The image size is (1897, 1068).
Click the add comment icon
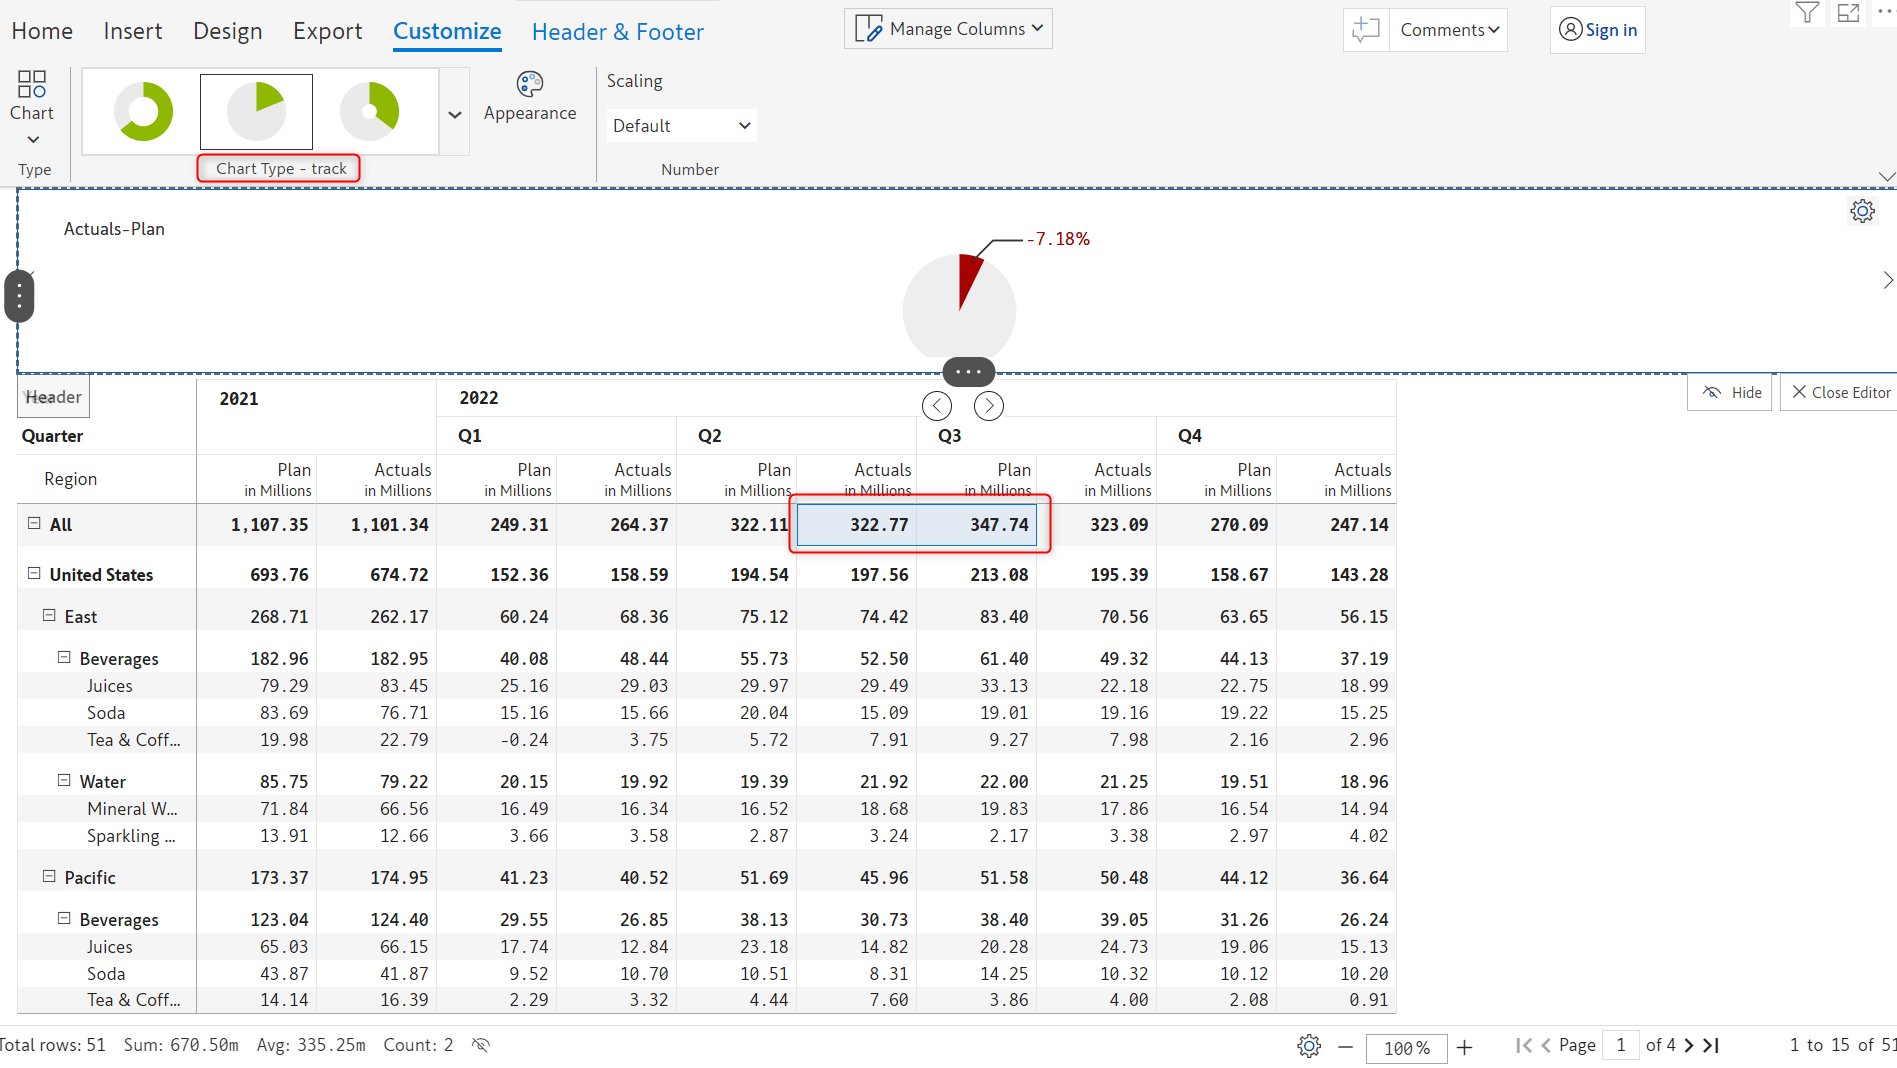tap(1366, 30)
